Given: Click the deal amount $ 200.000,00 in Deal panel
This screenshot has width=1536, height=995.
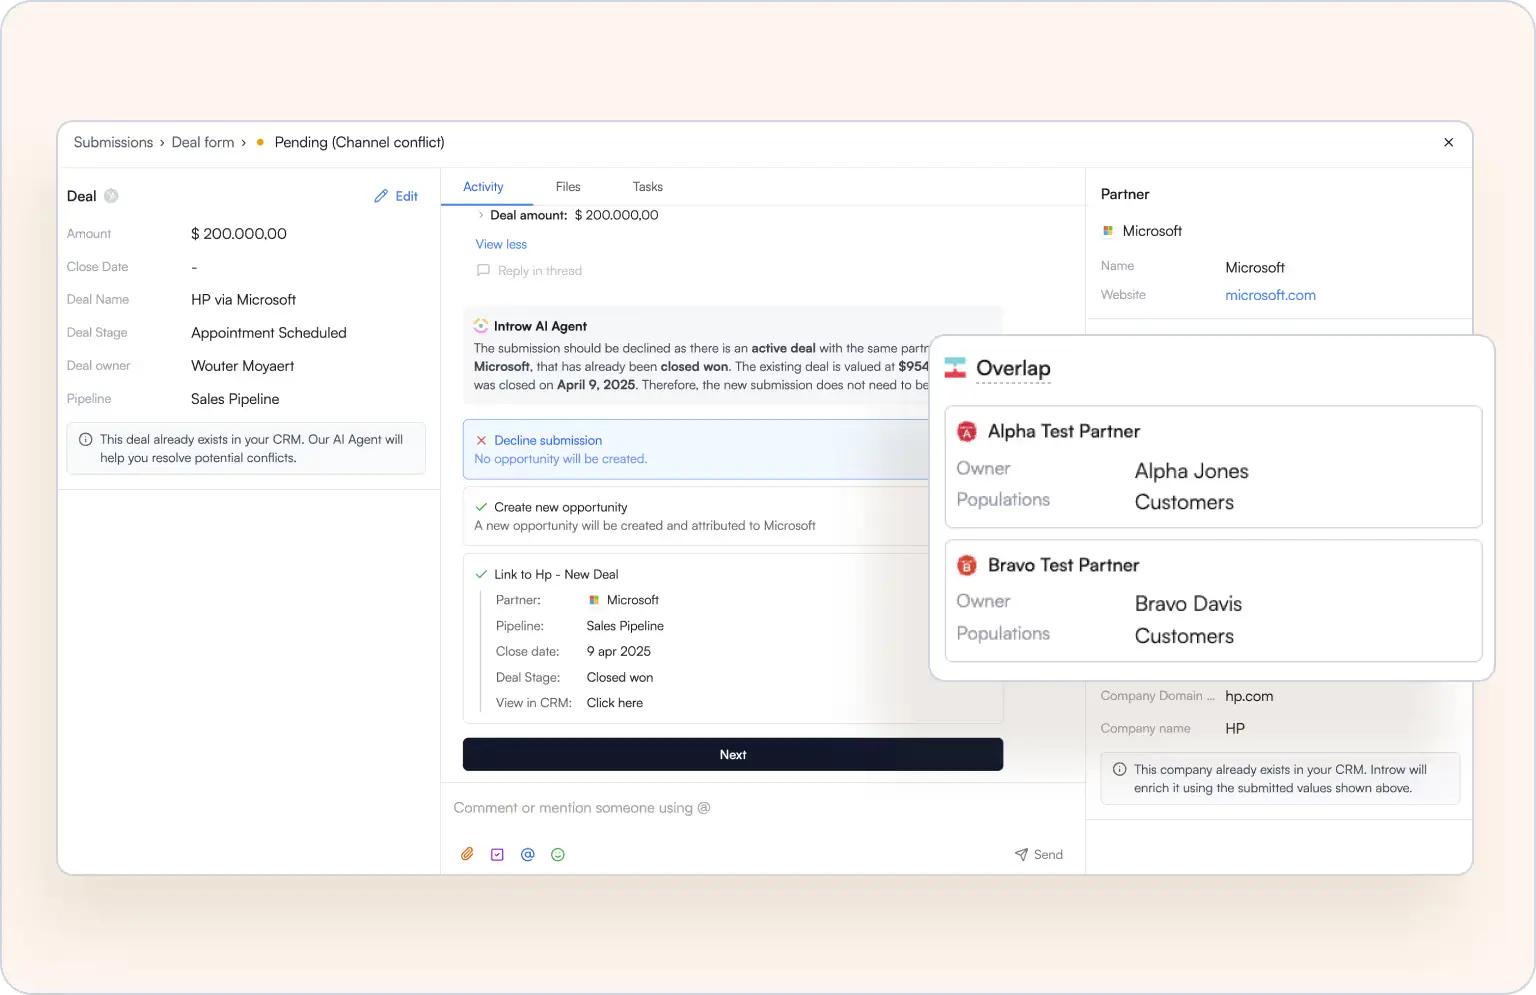Looking at the screenshot, I should (239, 234).
